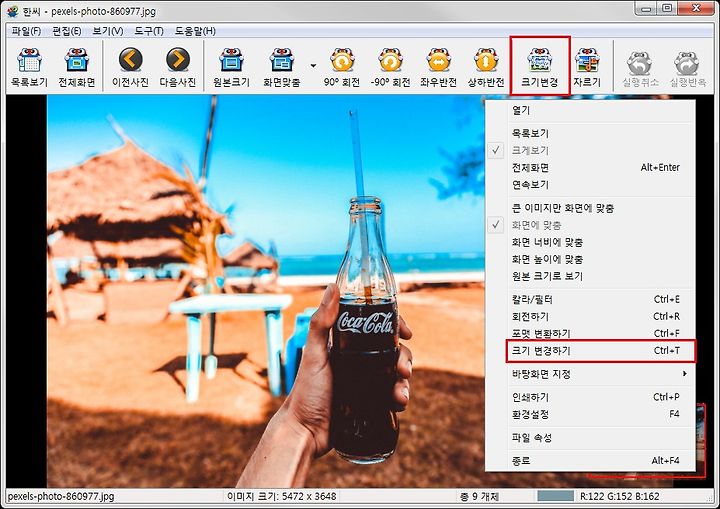The height and width of the screenshot is (509, 720).
Task: Choose 포맷 변환하기 in context menu
Action: click(590, 333)
